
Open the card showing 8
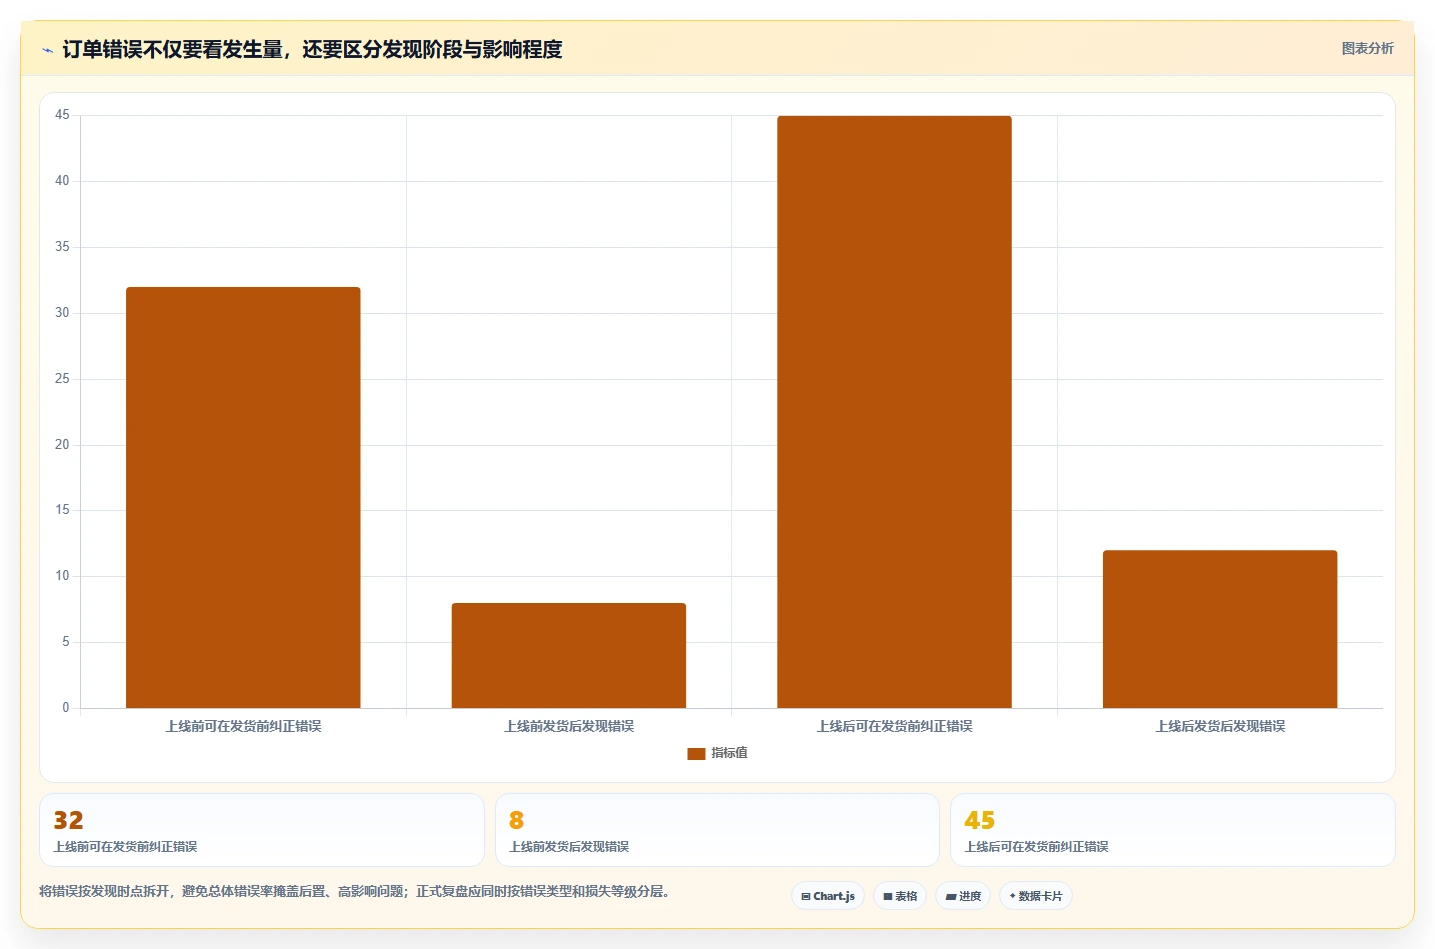(717, 830)
